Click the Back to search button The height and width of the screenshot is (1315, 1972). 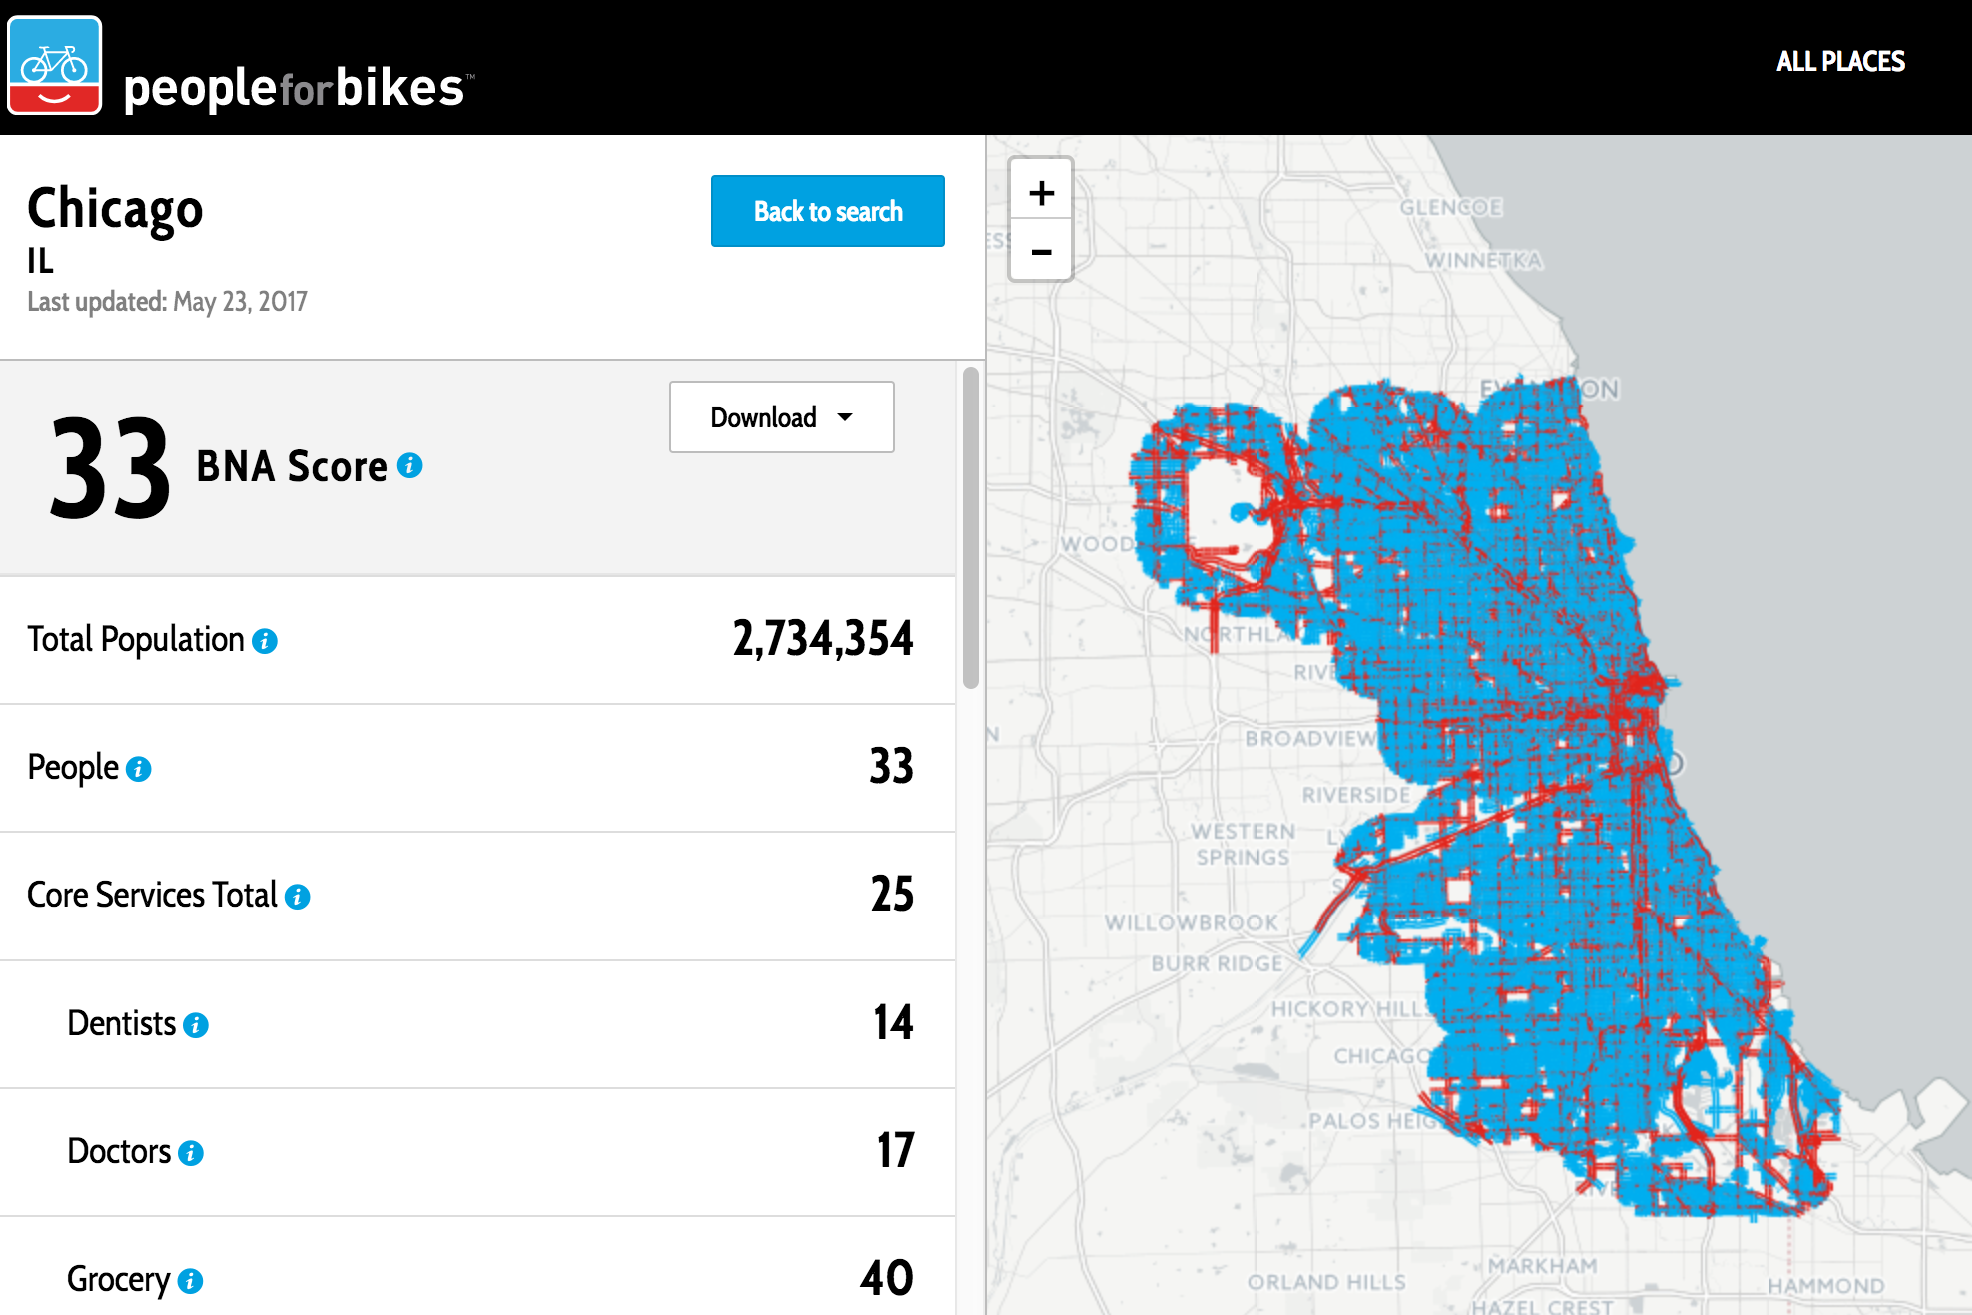pyautogui.click(x=827, y=211)
